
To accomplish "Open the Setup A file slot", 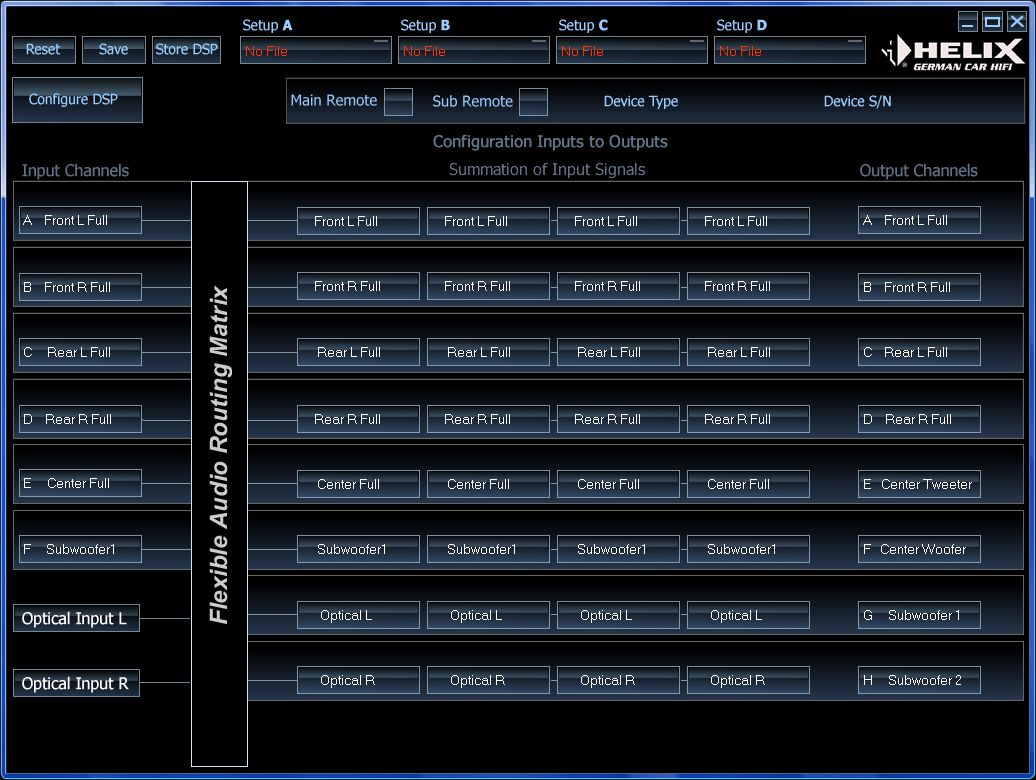I will pyautogui.click(x=315, y=51).
